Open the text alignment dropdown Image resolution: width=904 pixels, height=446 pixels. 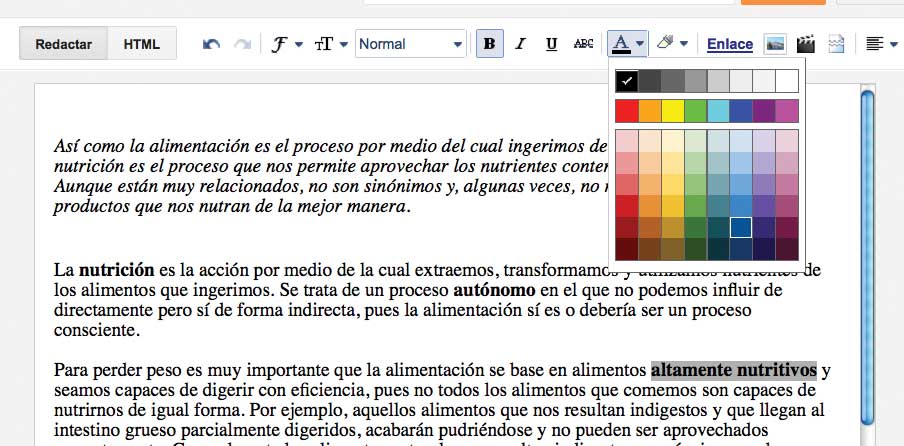coord(880,44)
